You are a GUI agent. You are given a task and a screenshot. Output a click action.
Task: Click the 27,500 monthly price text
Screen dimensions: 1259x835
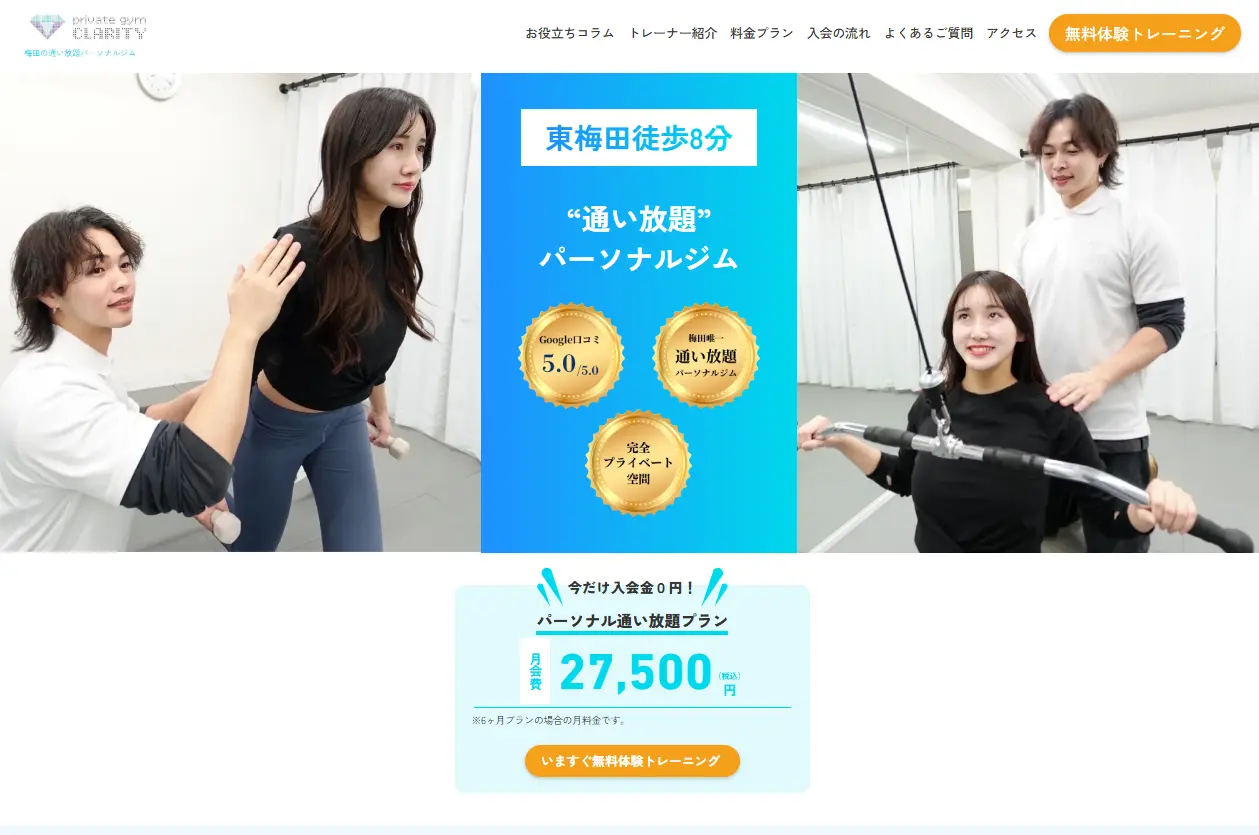[x=636, y=672]
